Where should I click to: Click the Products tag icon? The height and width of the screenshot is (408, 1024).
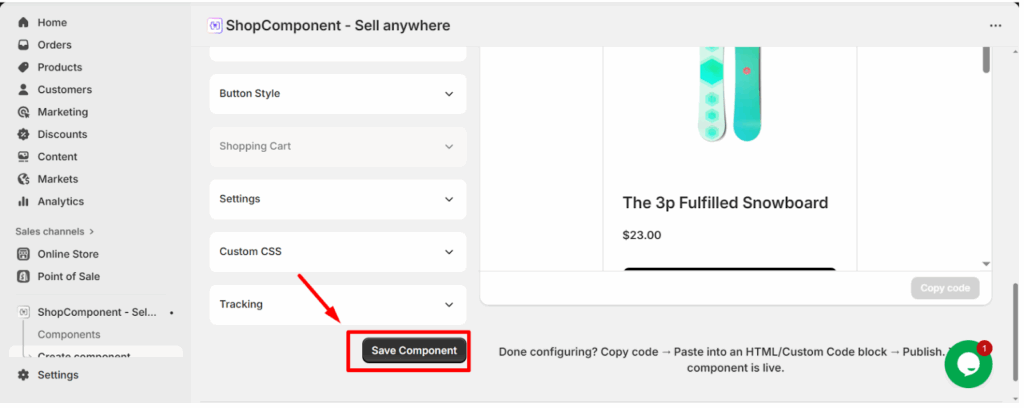(23, 67)
